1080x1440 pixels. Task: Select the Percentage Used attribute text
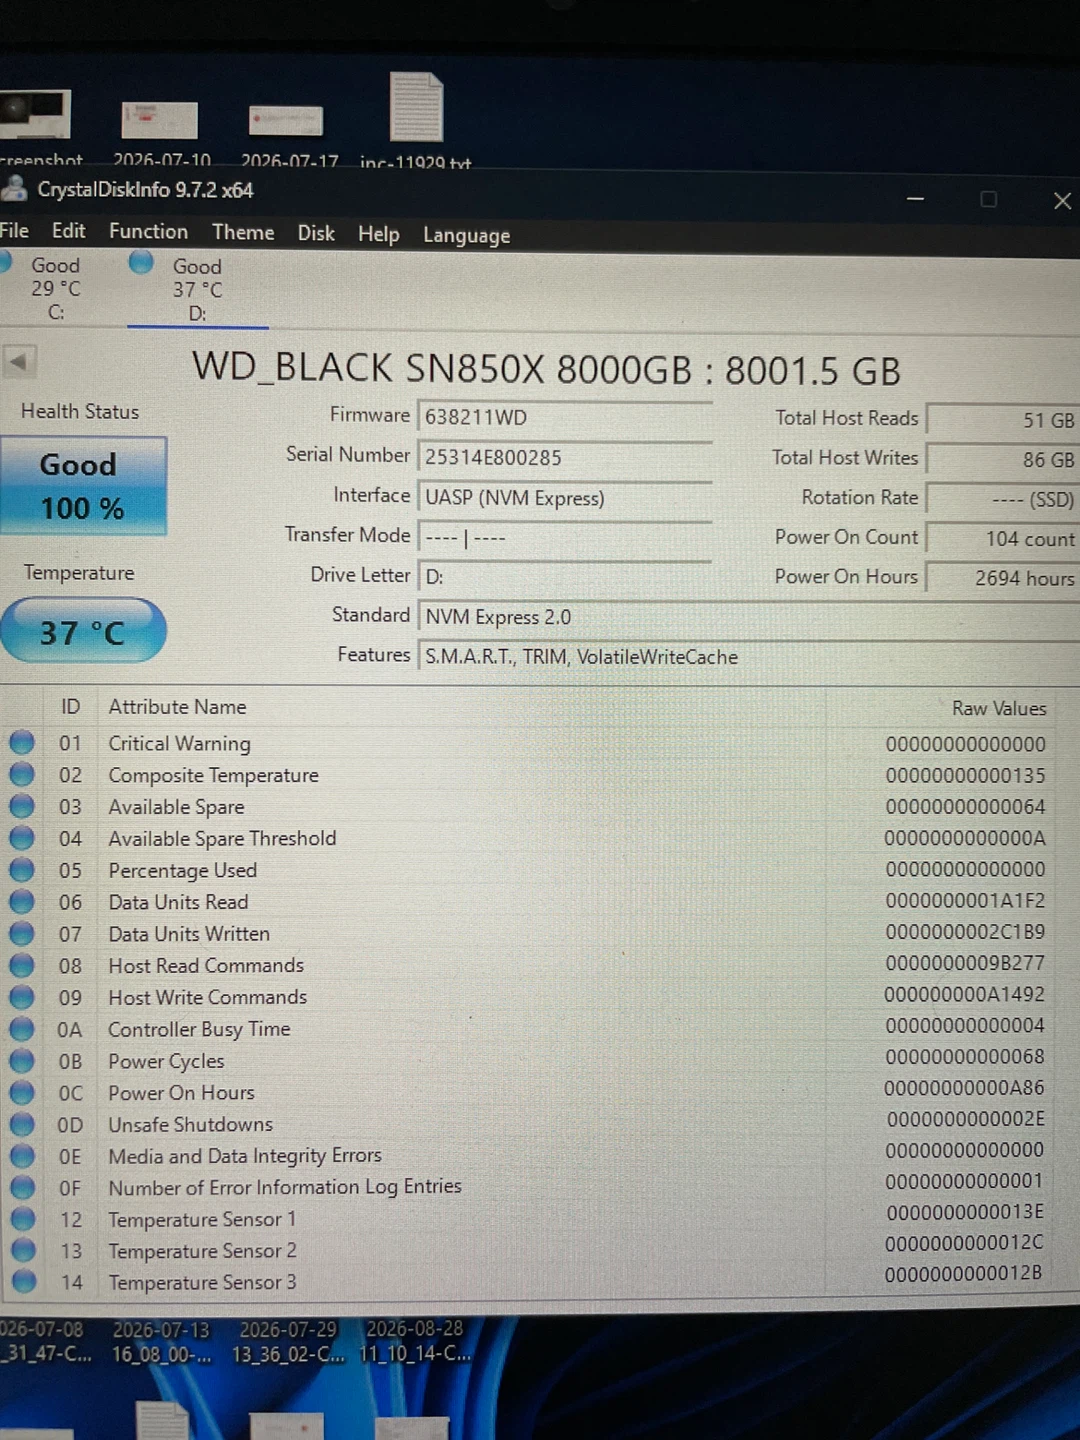(183, 870)
